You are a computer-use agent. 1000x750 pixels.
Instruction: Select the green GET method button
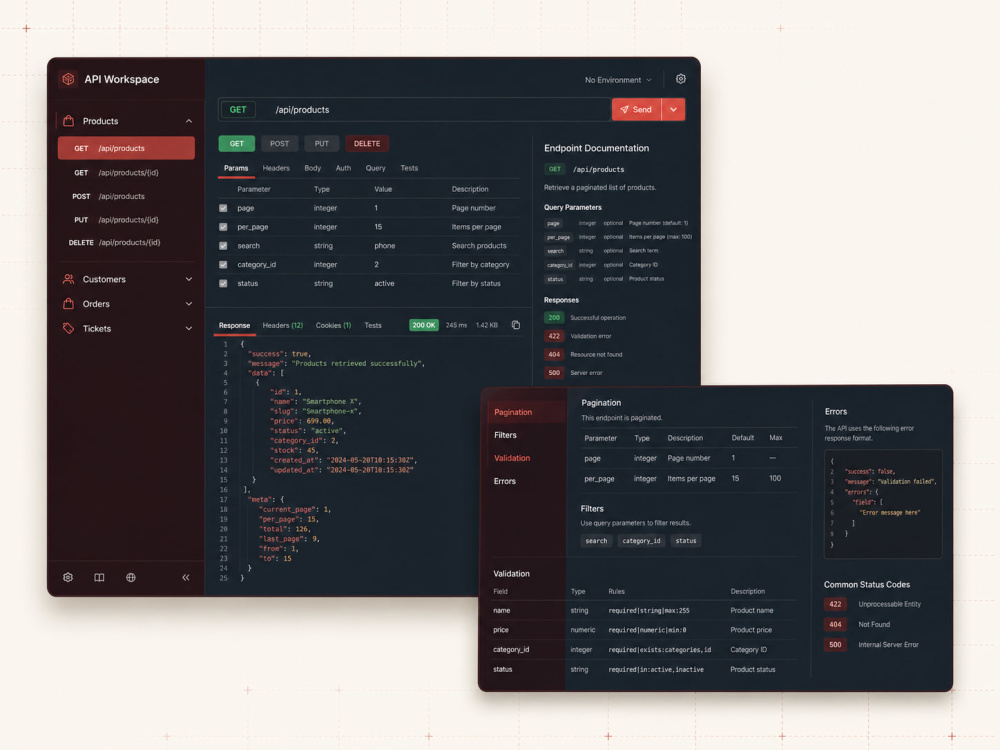(237, 143)
